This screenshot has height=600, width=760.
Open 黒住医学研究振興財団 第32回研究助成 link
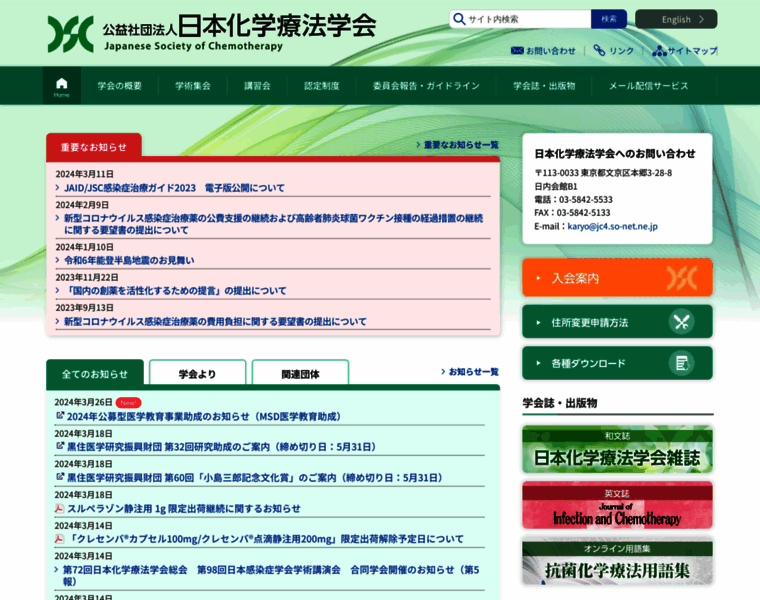222,447
